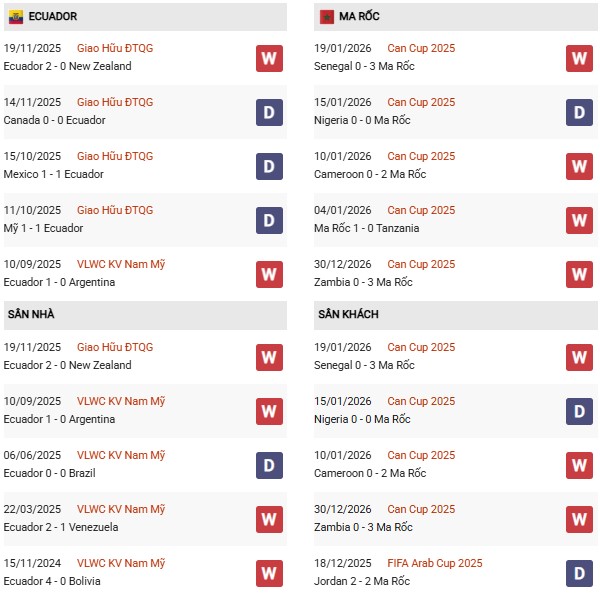Click D badge for Ecuador 0-0 Brazil

269,465
